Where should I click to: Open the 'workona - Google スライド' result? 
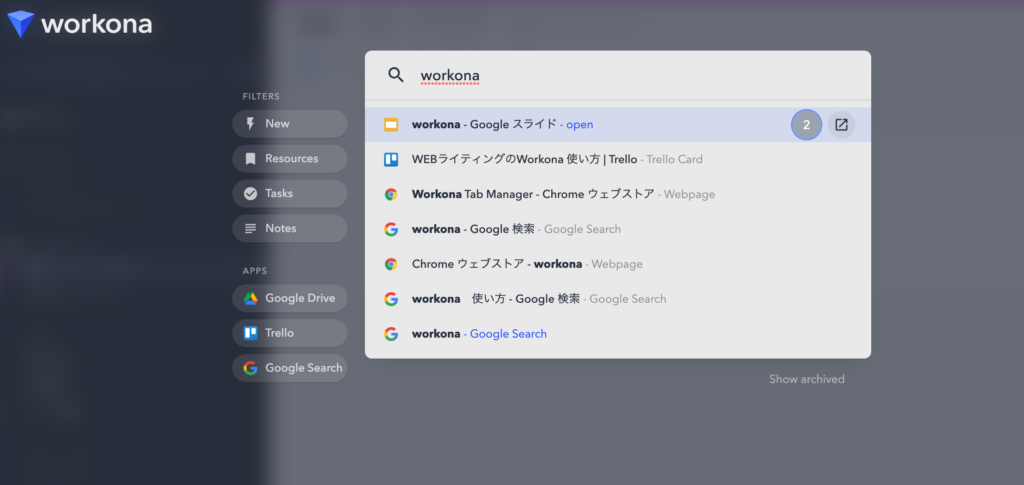[x=618, y=125]
